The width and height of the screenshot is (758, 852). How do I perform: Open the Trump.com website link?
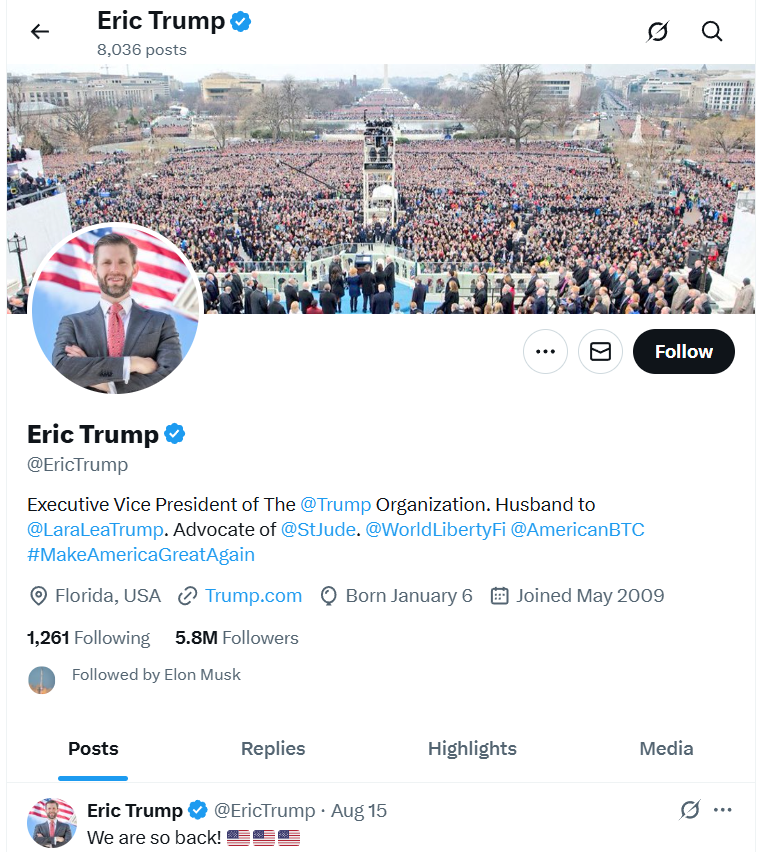coord(253,596)
